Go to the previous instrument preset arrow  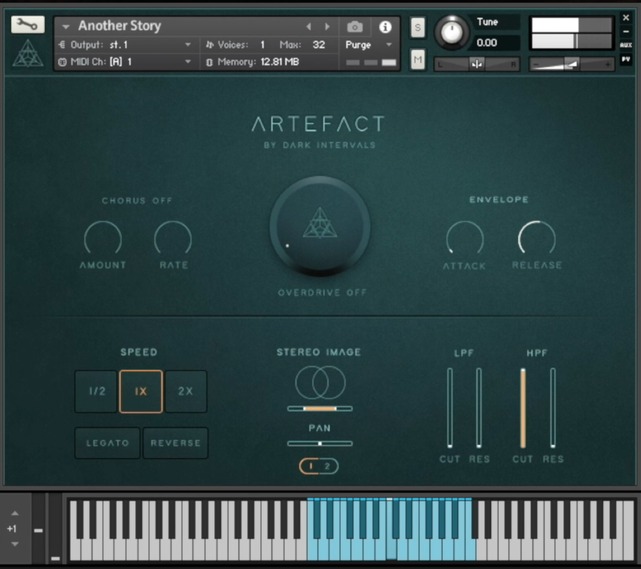pos(308,27)
